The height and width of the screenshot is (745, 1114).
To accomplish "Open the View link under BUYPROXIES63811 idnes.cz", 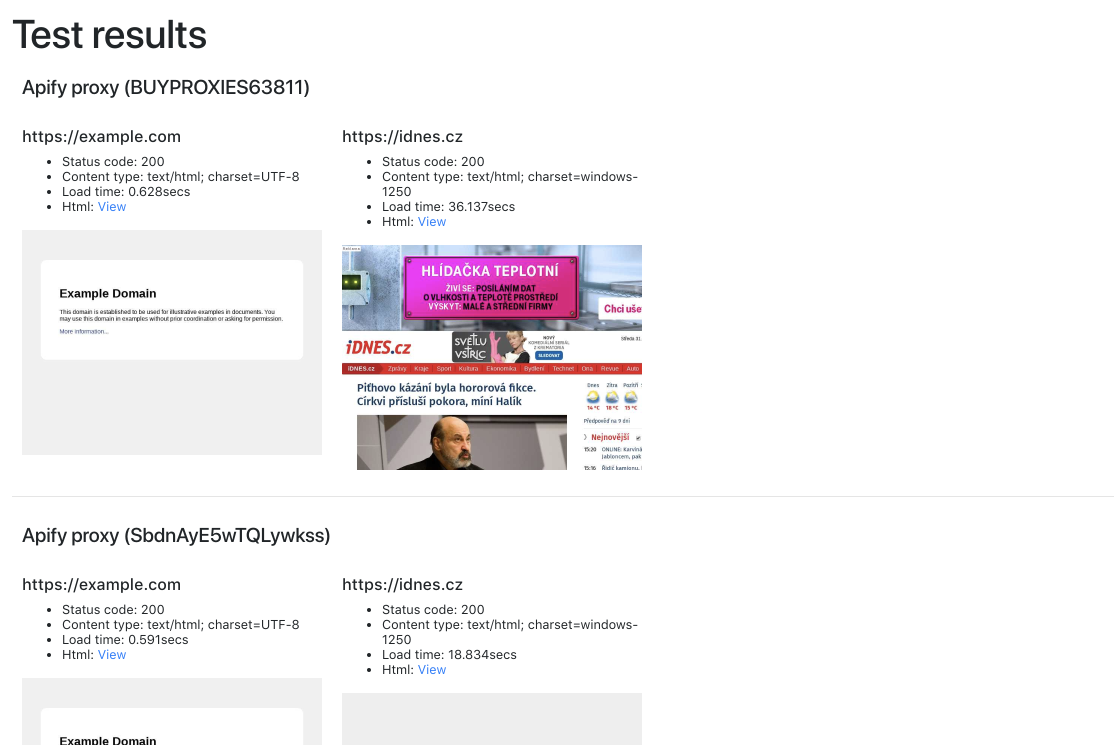I will click(432, 222).
